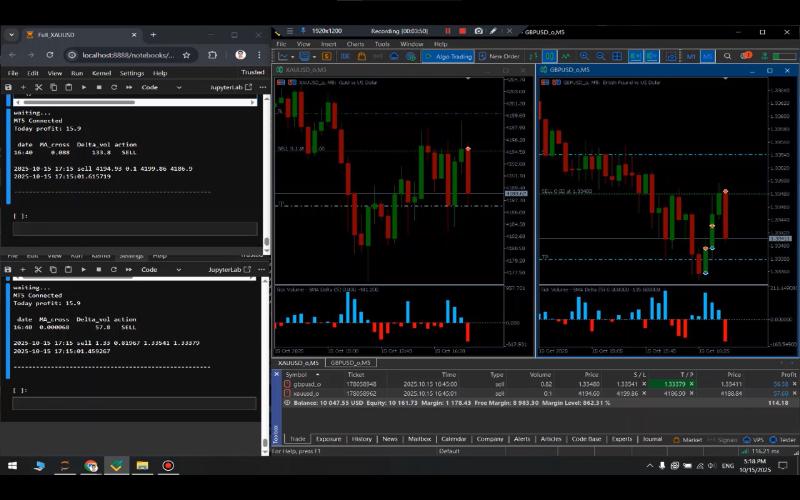The image size is (800, 500).
Task: Open the History tab in Toolbox
Action: pos(361,439)
